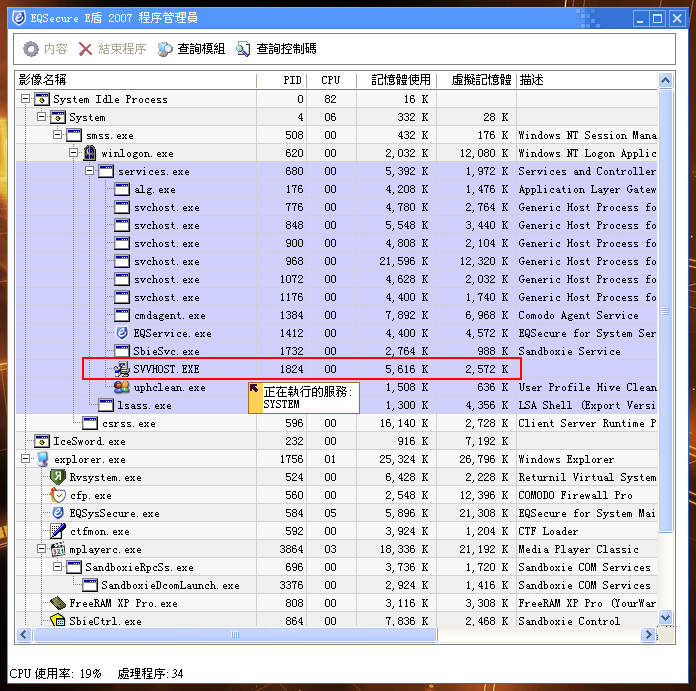This screenshot has height=691, width=696.
Task: Click the vertical scrollbar up arrow
Action: [665, 80]
